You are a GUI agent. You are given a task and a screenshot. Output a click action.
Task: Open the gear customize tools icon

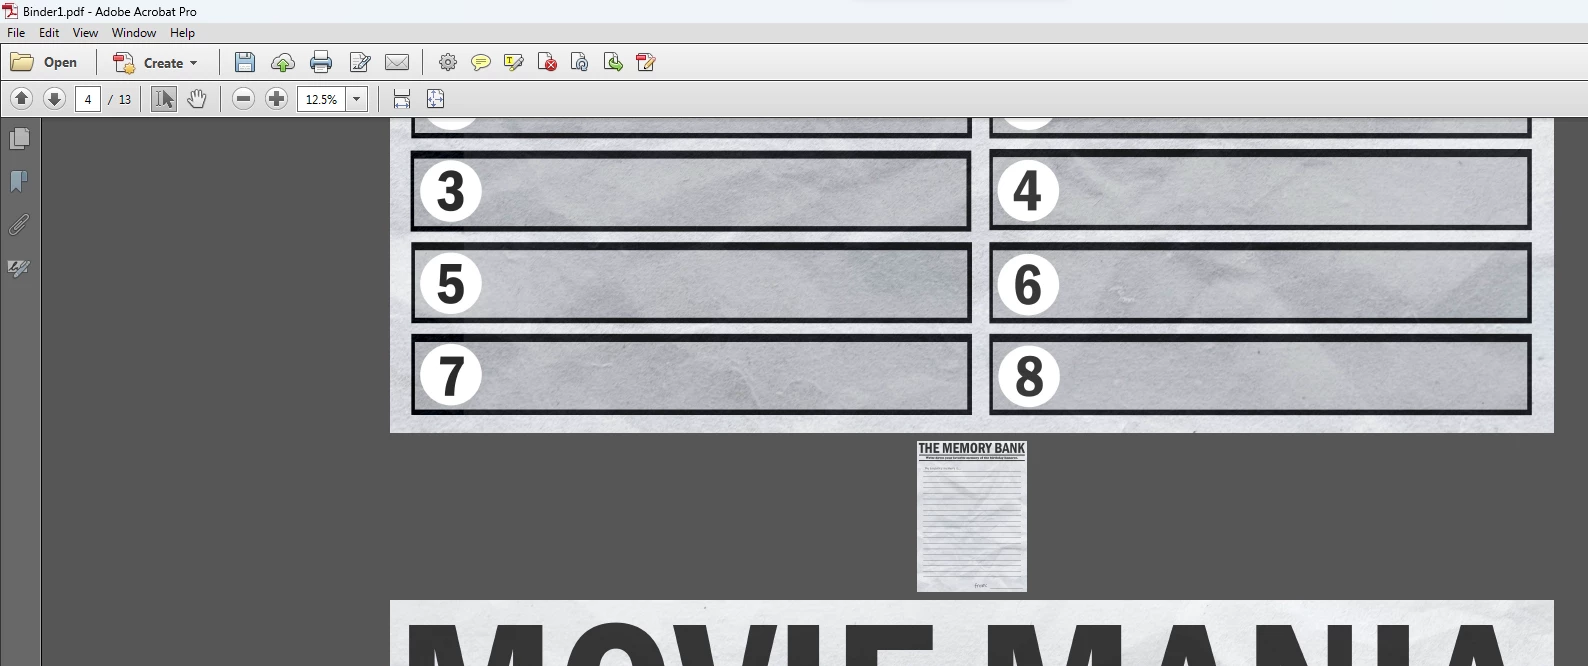(448, 62)
